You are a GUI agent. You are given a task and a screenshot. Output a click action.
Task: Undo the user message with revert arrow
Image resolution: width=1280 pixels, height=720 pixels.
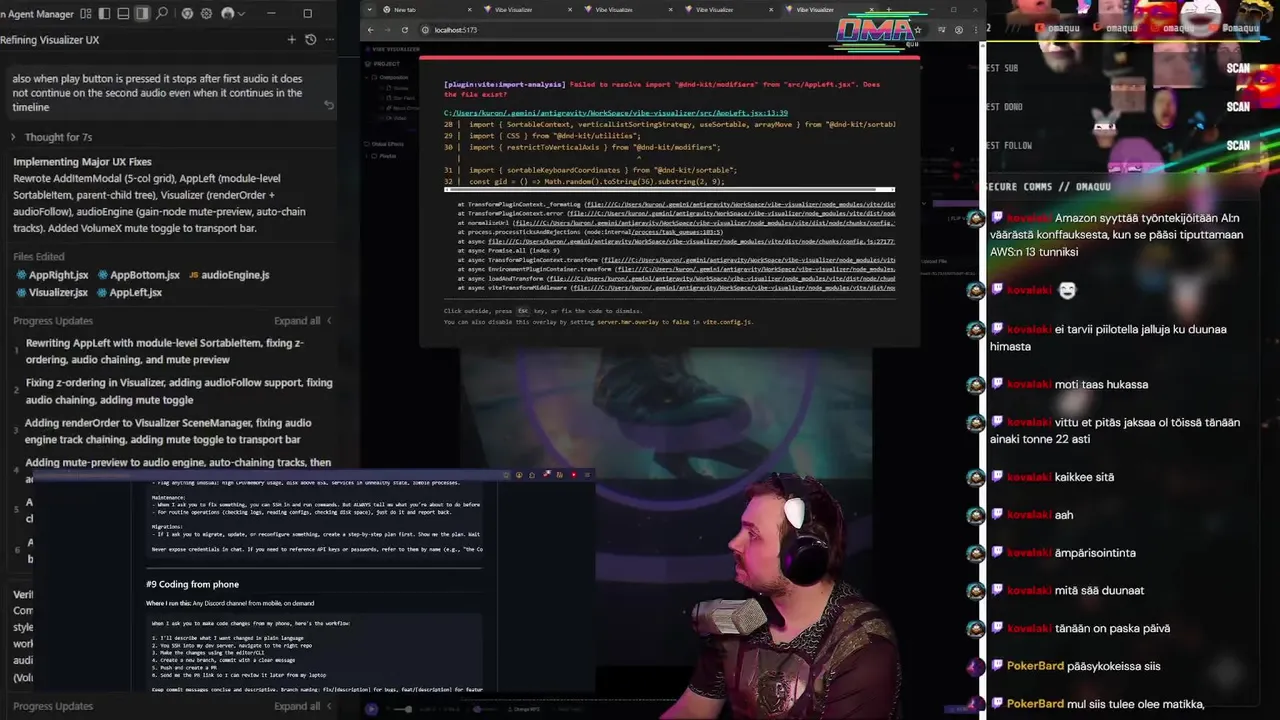pos(329,105)
